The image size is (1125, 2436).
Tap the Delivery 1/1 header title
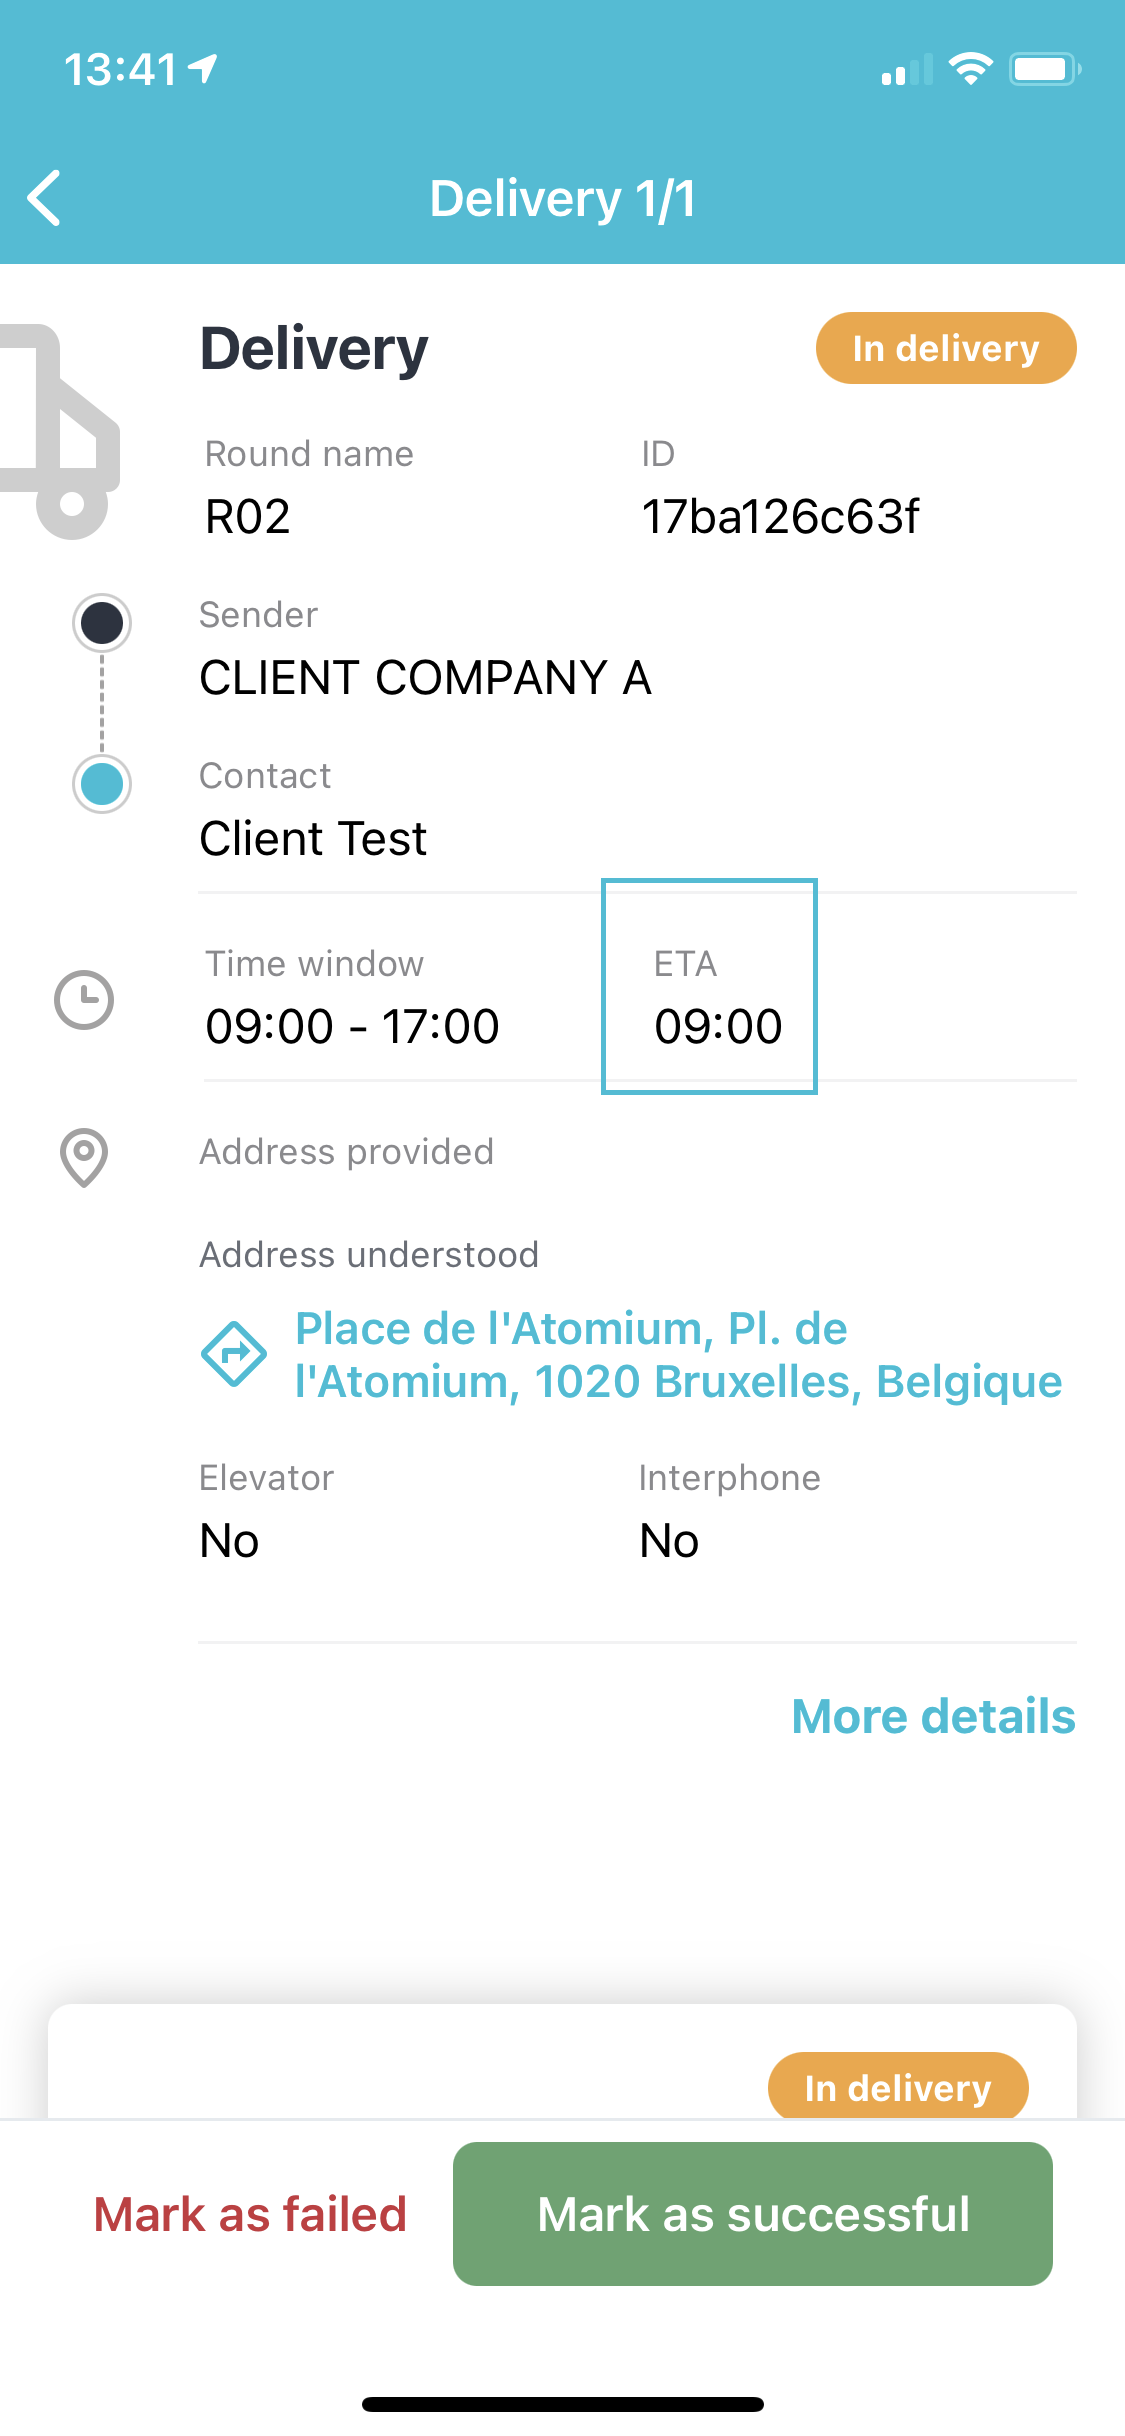(562, 198)
